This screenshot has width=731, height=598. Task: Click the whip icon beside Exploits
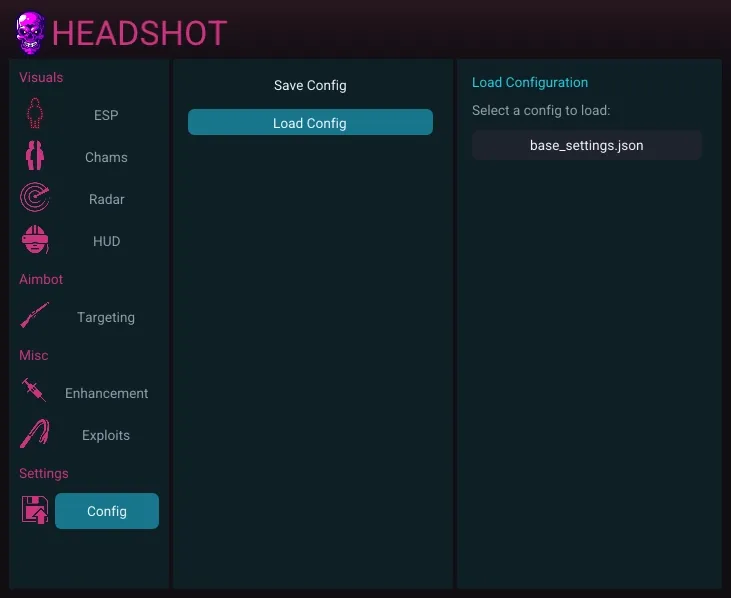(35, 435)
